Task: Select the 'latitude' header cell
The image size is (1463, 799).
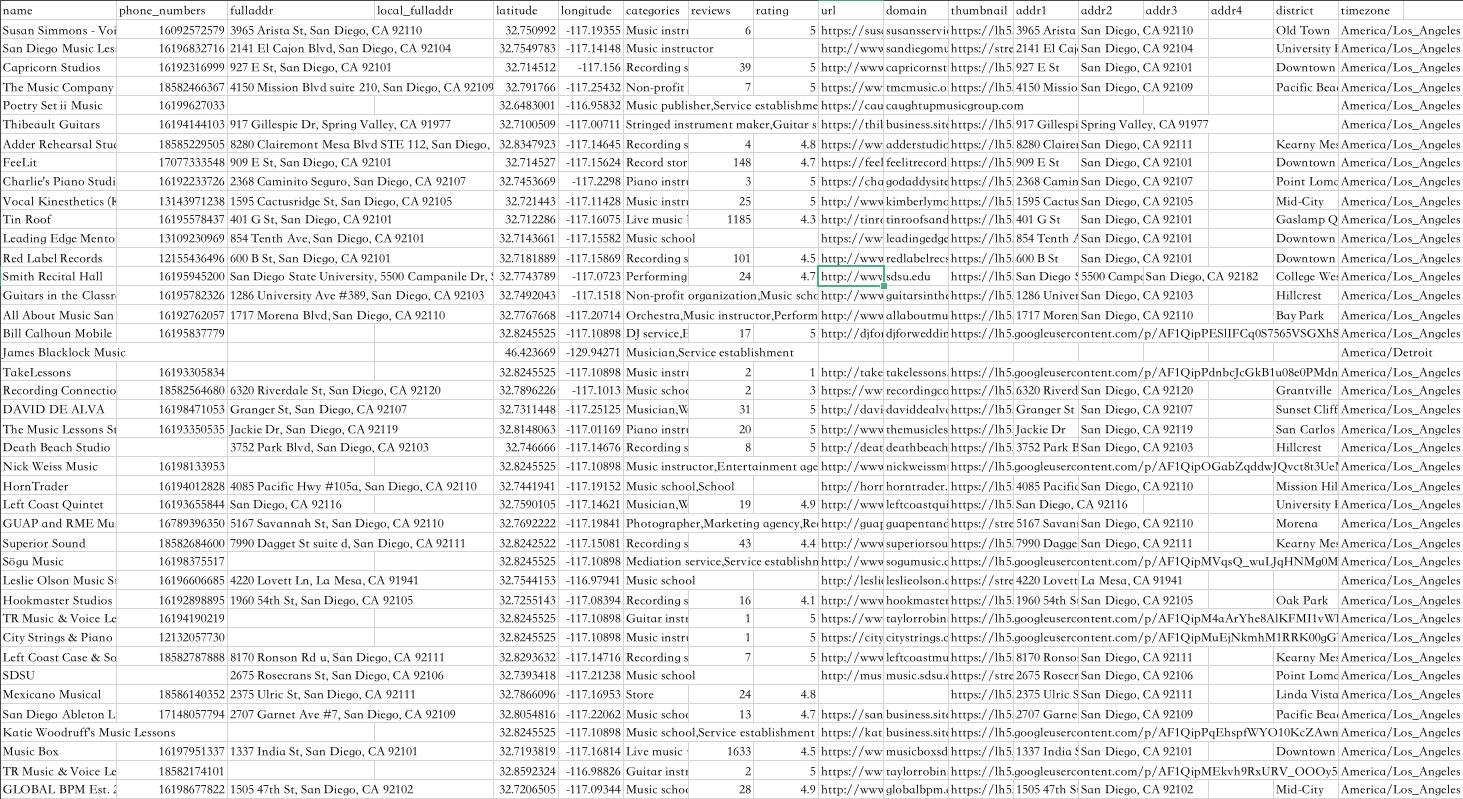Action: 525,10
